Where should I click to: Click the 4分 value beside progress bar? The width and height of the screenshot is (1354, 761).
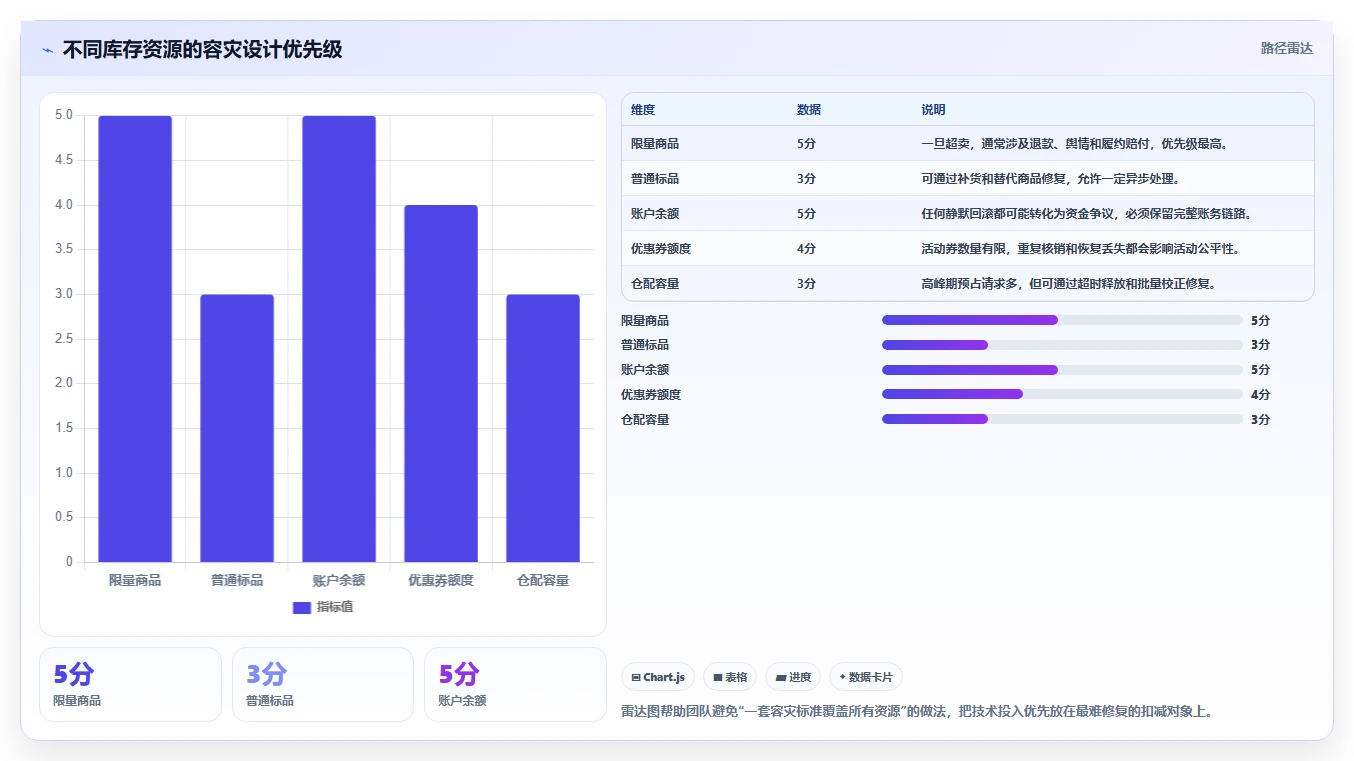click(1260, 394)
